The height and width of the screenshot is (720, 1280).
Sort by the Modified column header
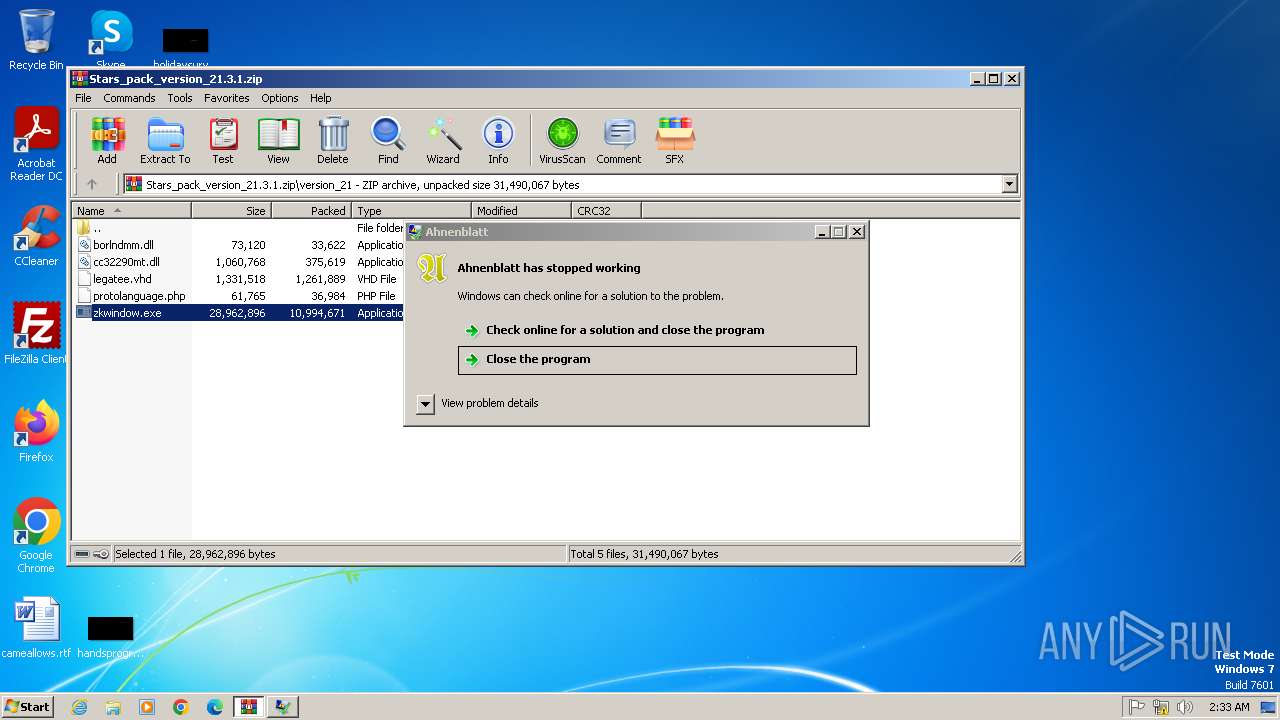click(x=522, y=211)
